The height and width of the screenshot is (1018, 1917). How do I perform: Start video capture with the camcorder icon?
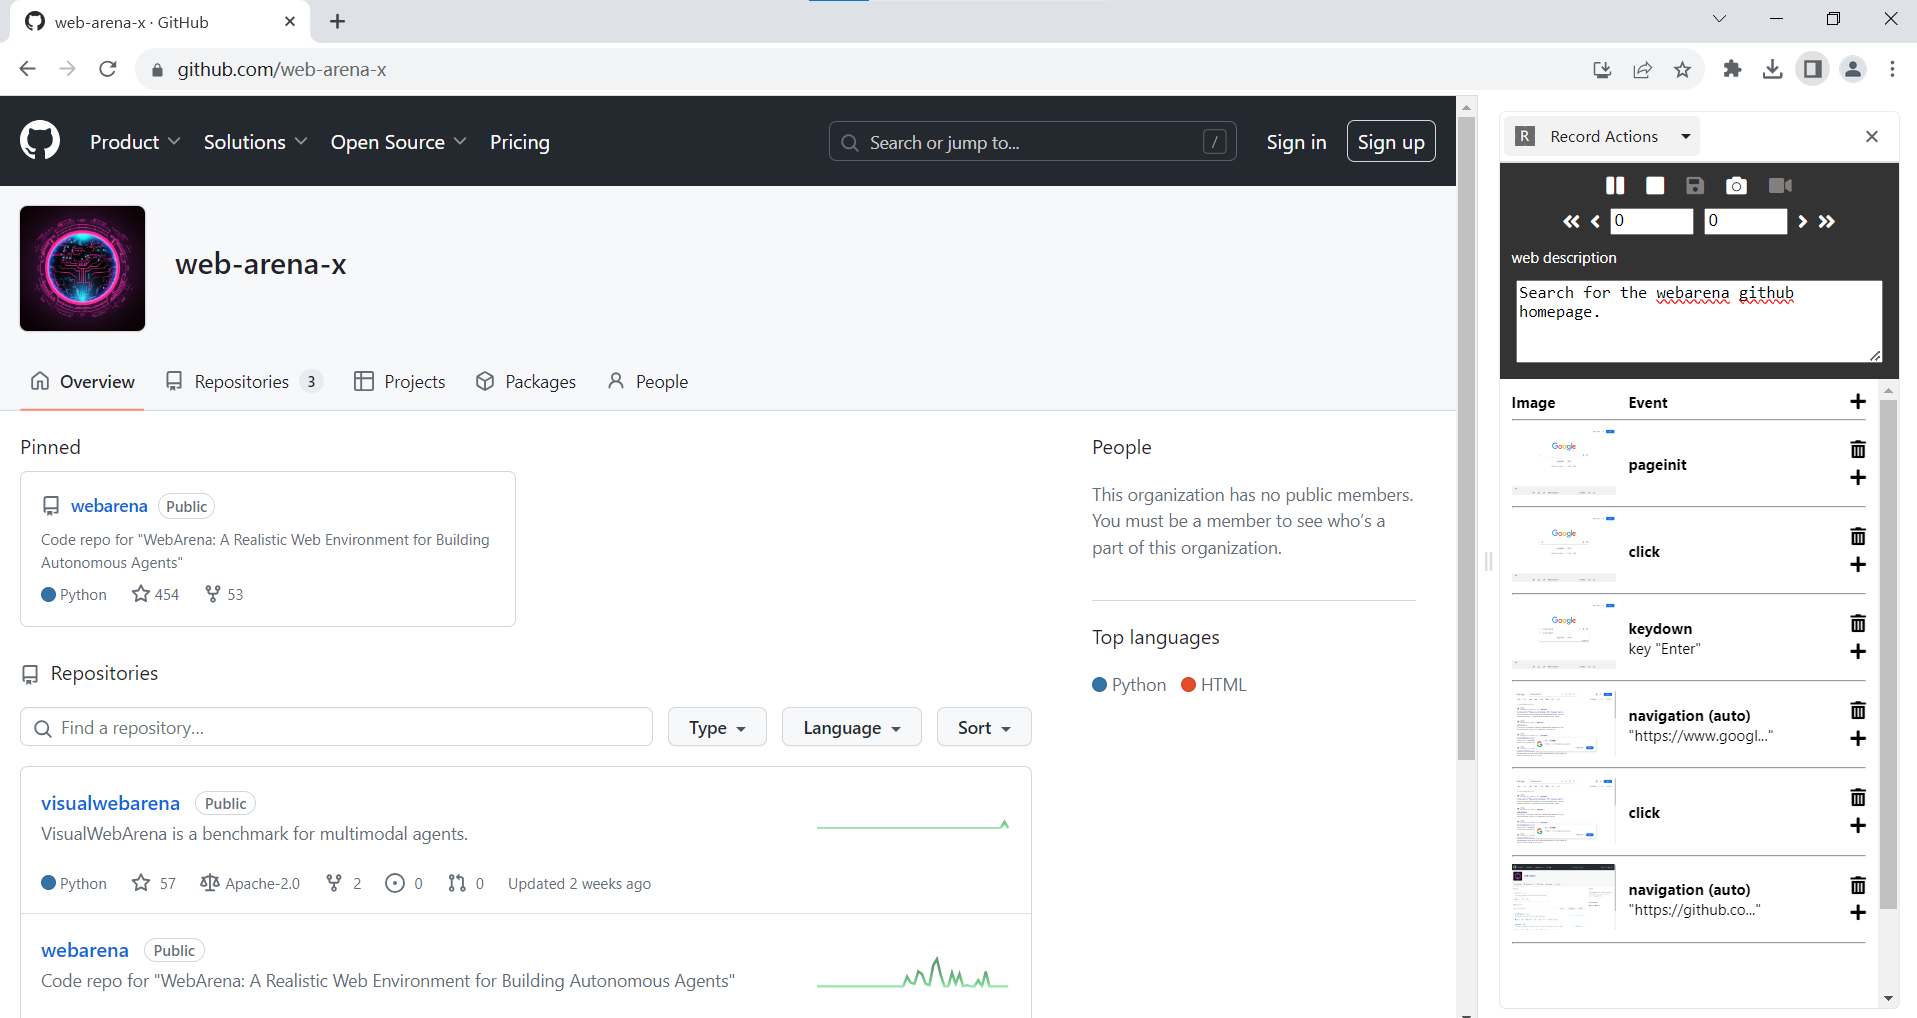(x=1780, y=186)
